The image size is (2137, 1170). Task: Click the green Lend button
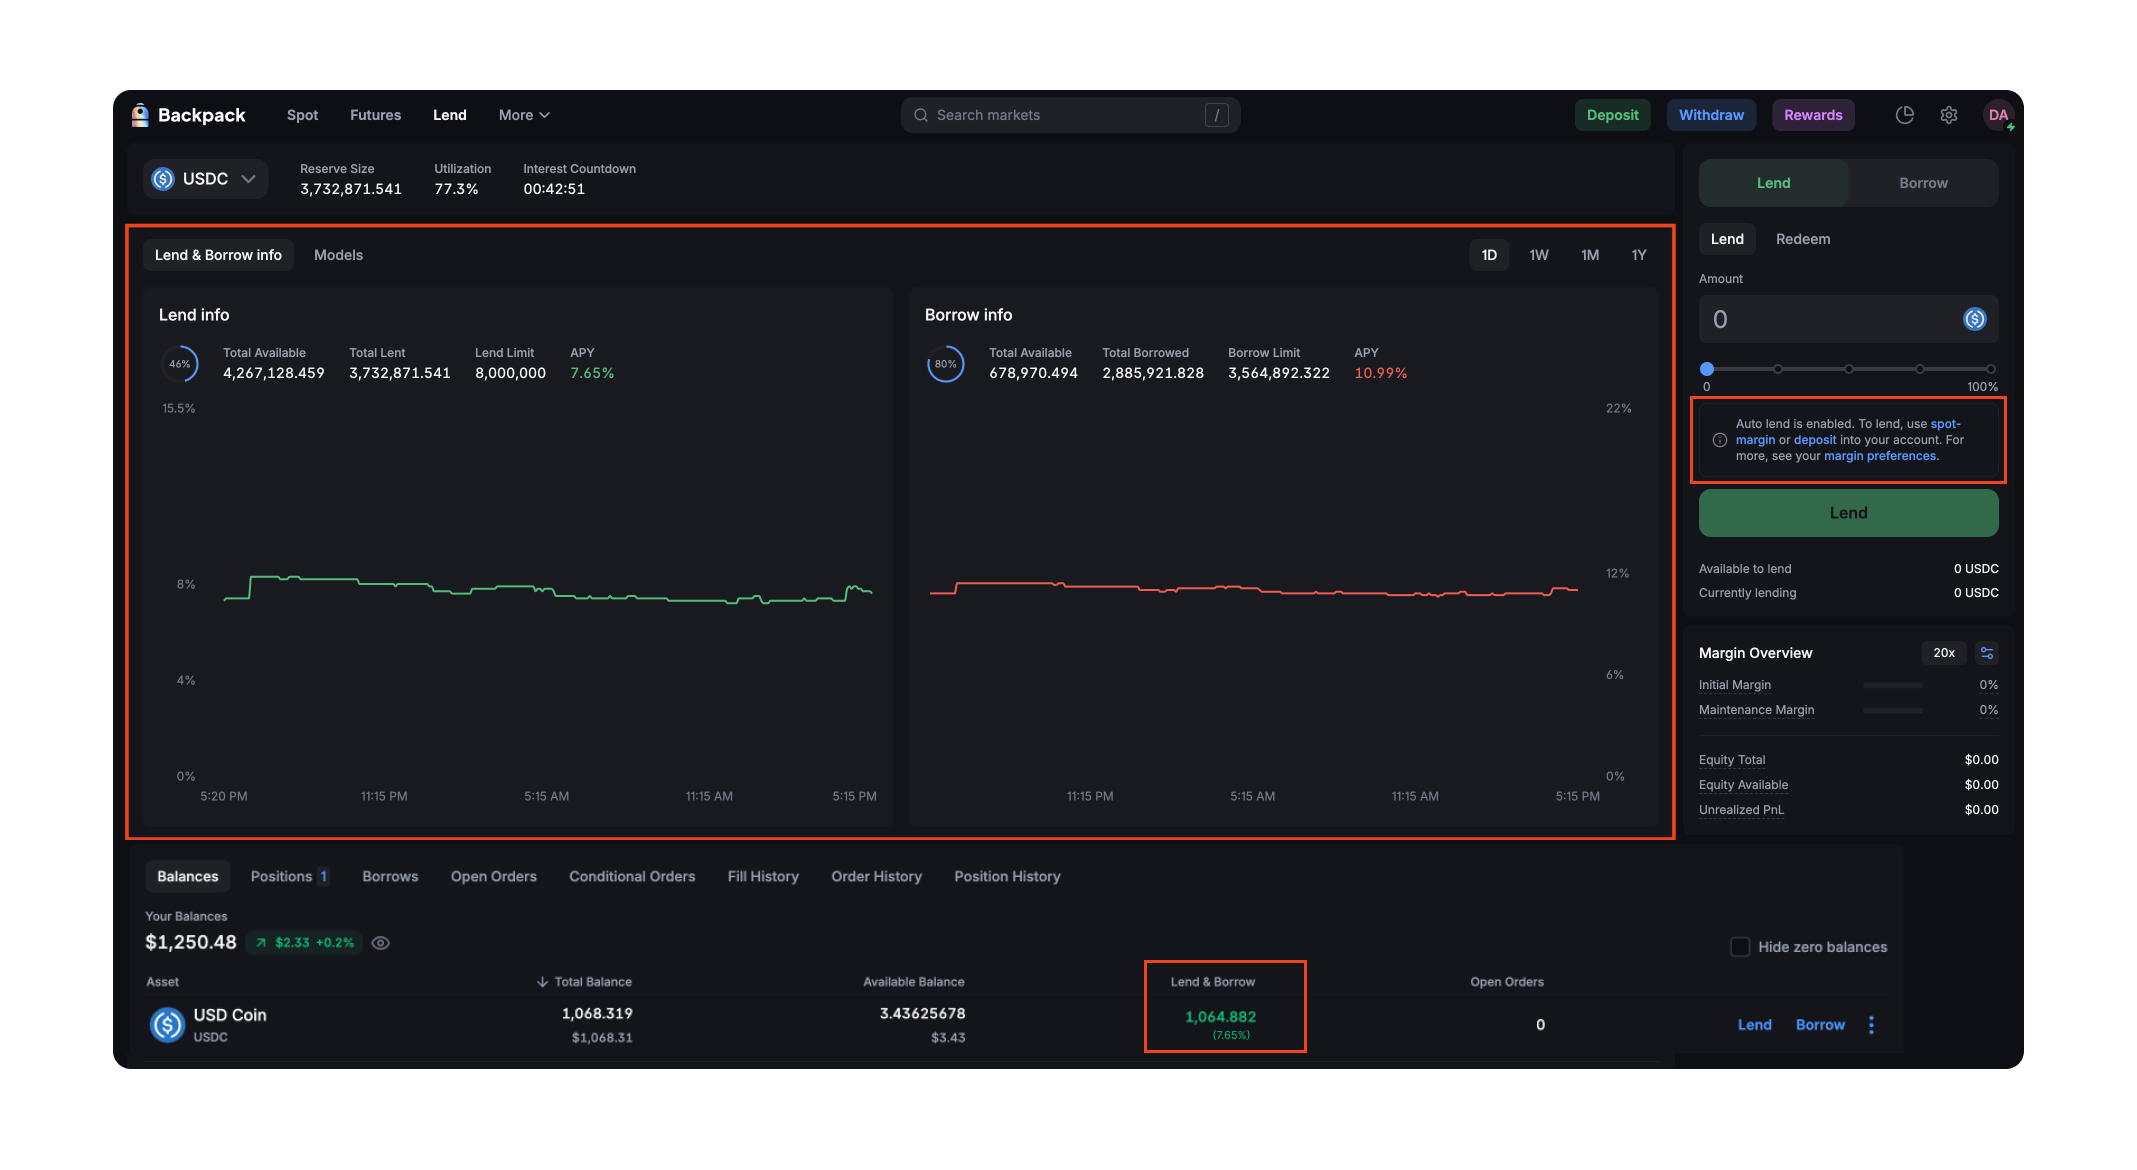[1847, 512]
